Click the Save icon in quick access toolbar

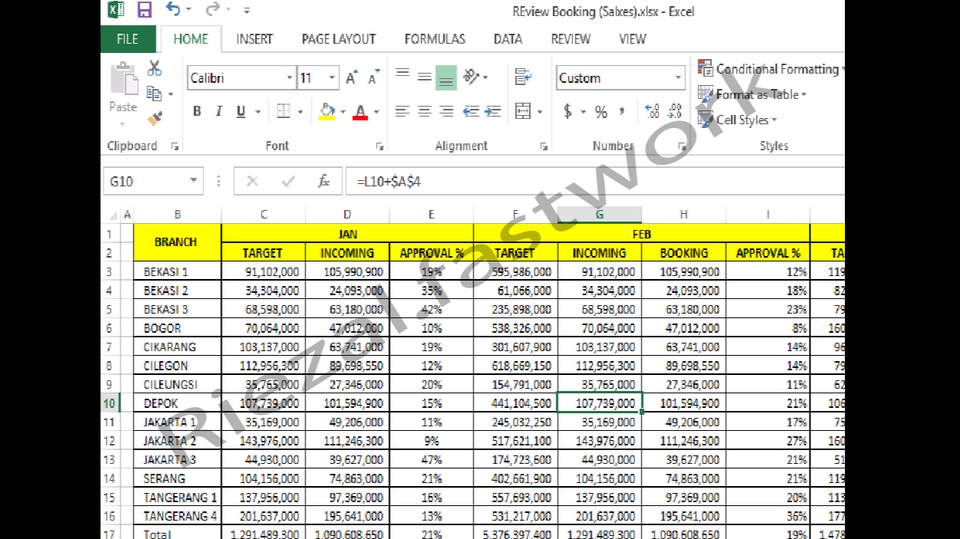tap(144, 10)
